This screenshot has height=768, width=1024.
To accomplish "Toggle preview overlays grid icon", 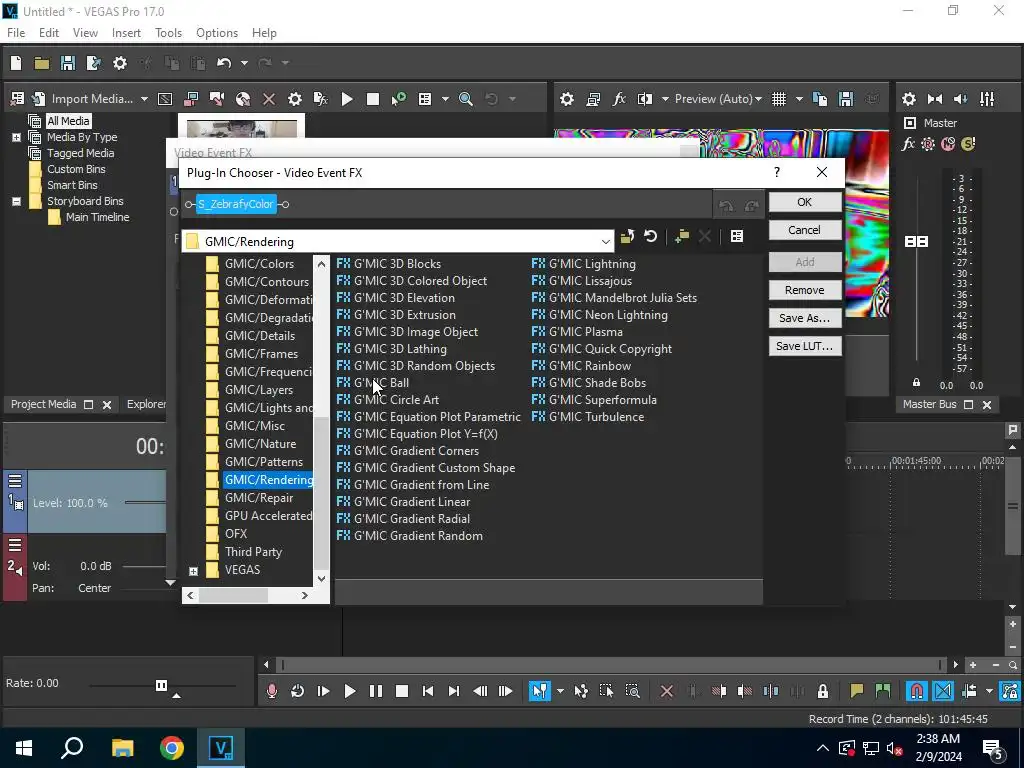I will click(x=778, y=99).
